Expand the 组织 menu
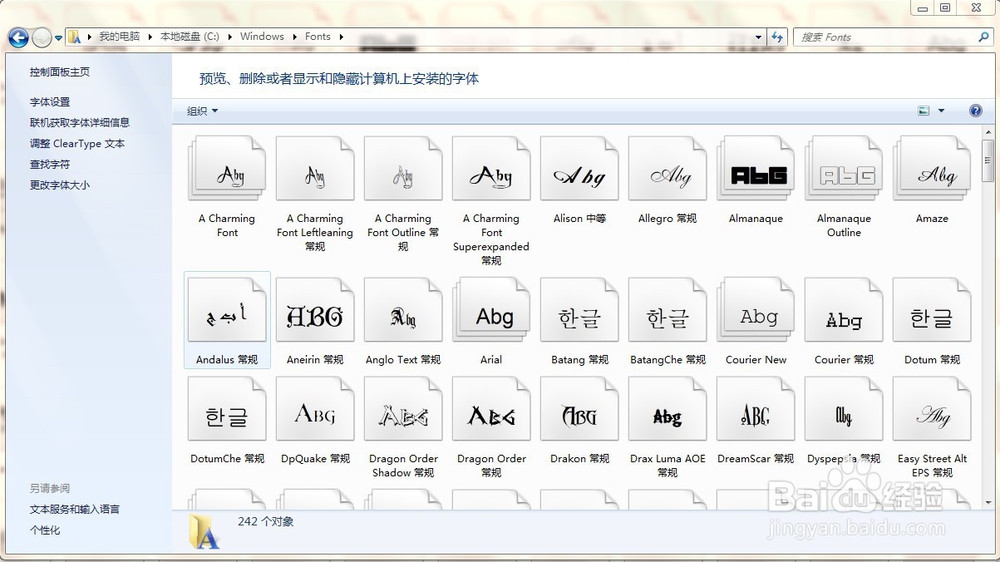The image size is (1000, 562). coord(202,111)
